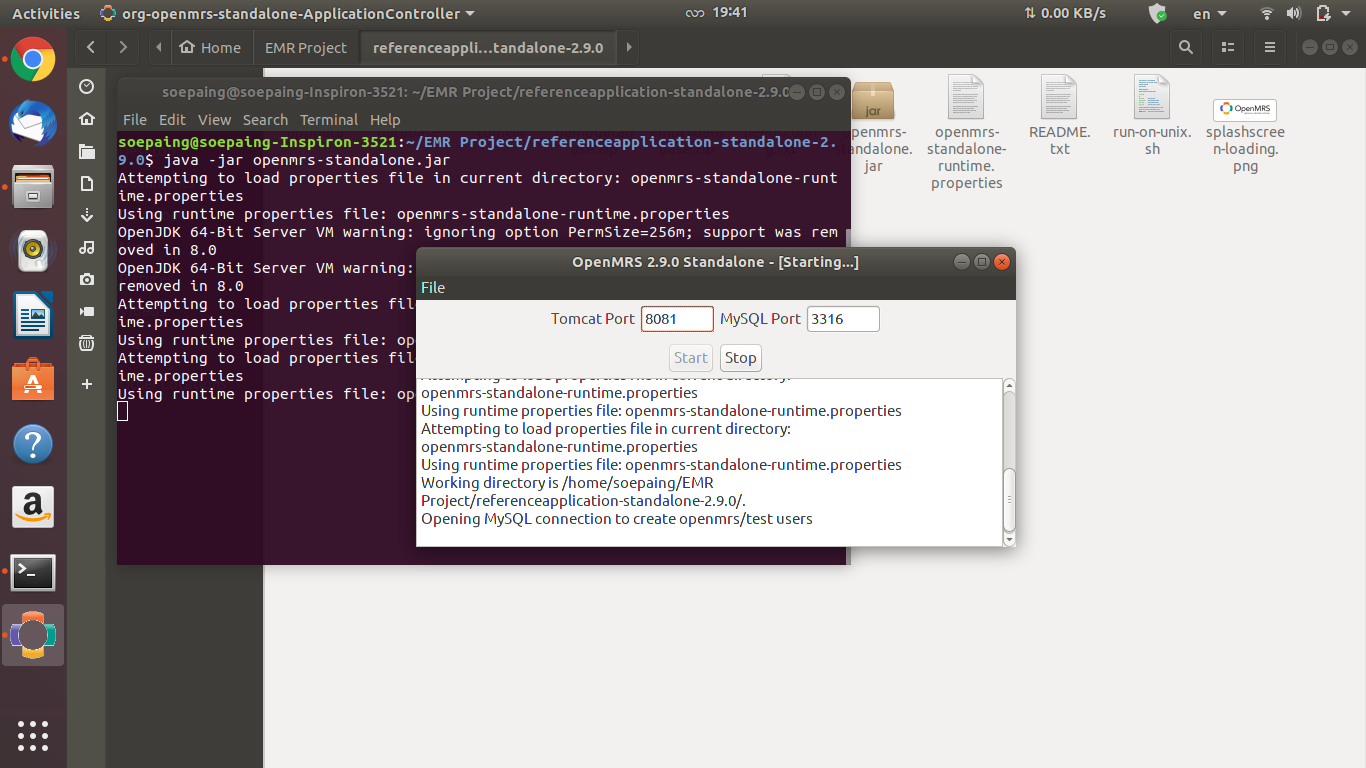Open the Files app in the dock
Screen dimensions: 1366x768
[x=33, y=187]
